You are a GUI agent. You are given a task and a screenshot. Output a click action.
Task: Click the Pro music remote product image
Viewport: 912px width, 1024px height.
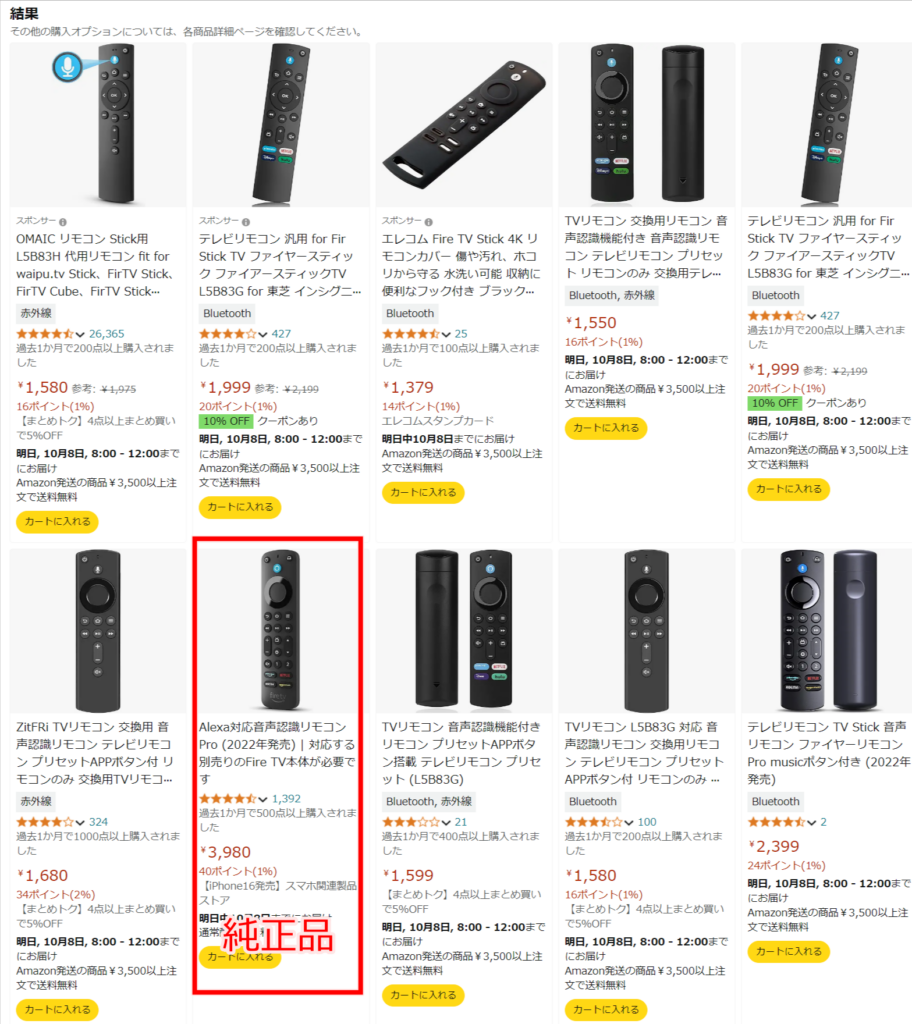click(826, 630)
